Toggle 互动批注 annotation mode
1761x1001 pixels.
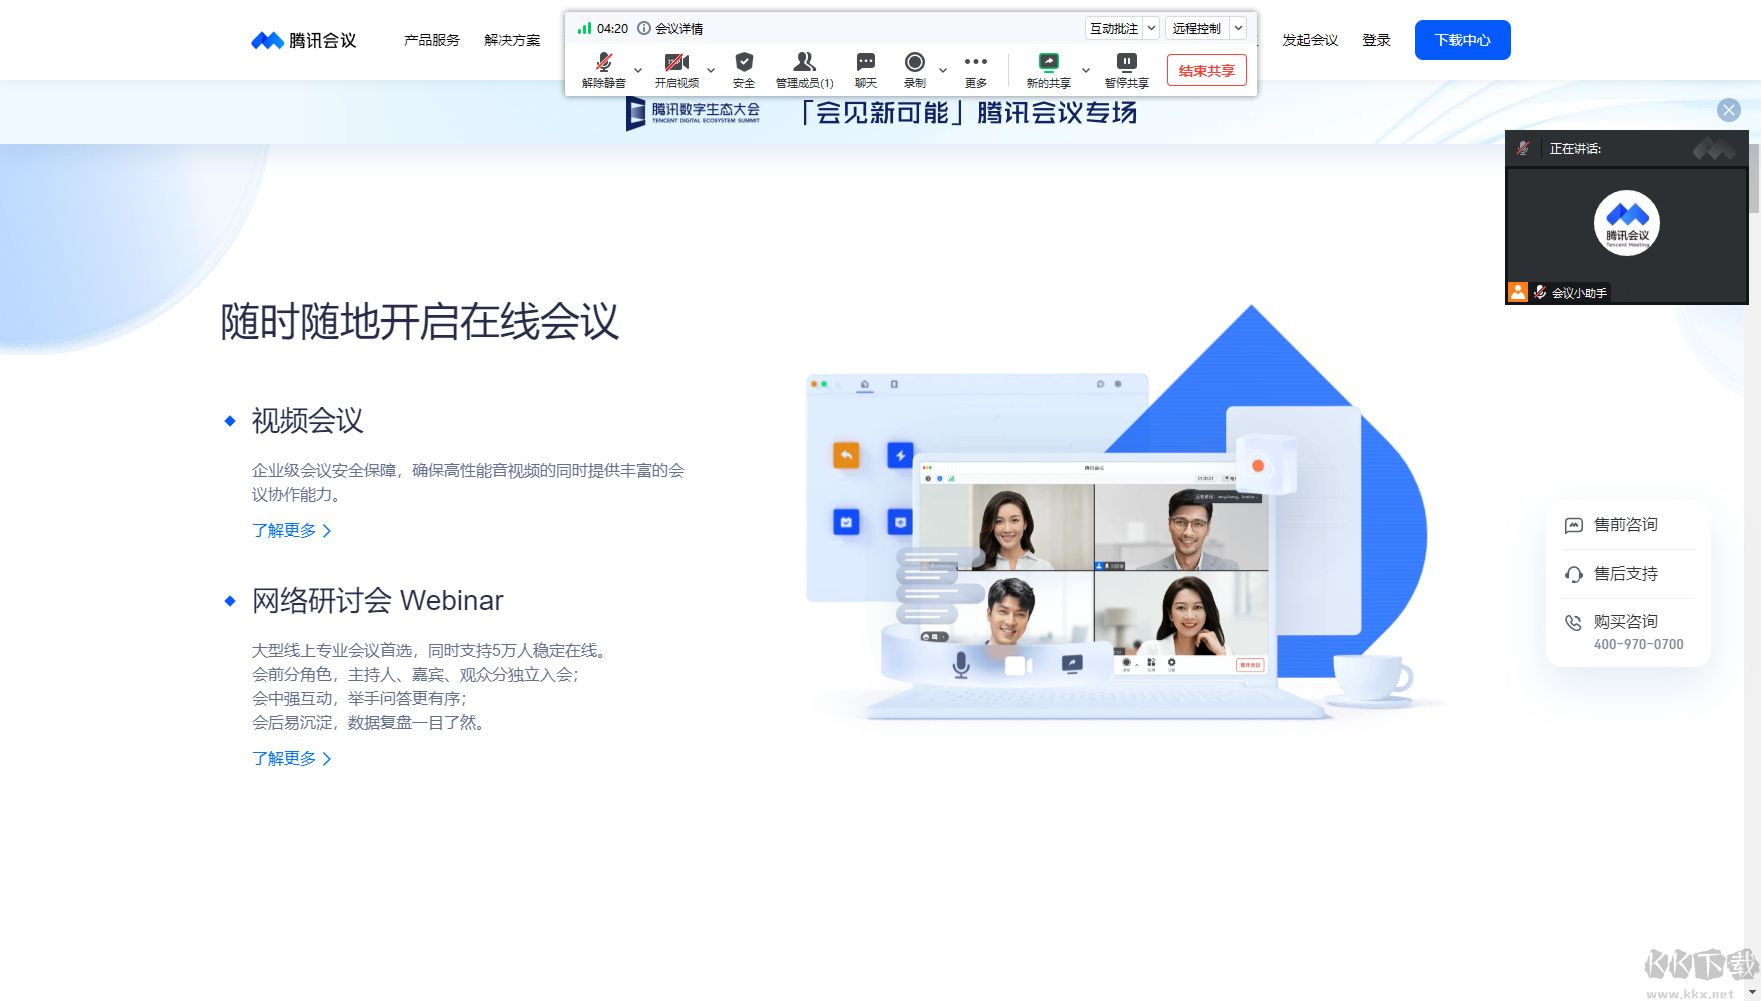pos(1115,28)
